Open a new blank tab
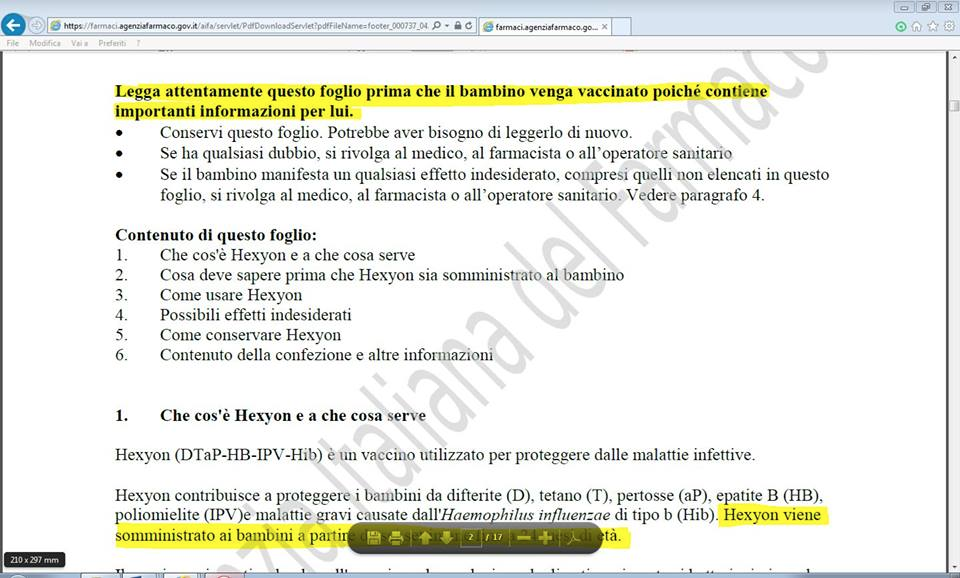The image size is (960, 578). click(621, 26)
